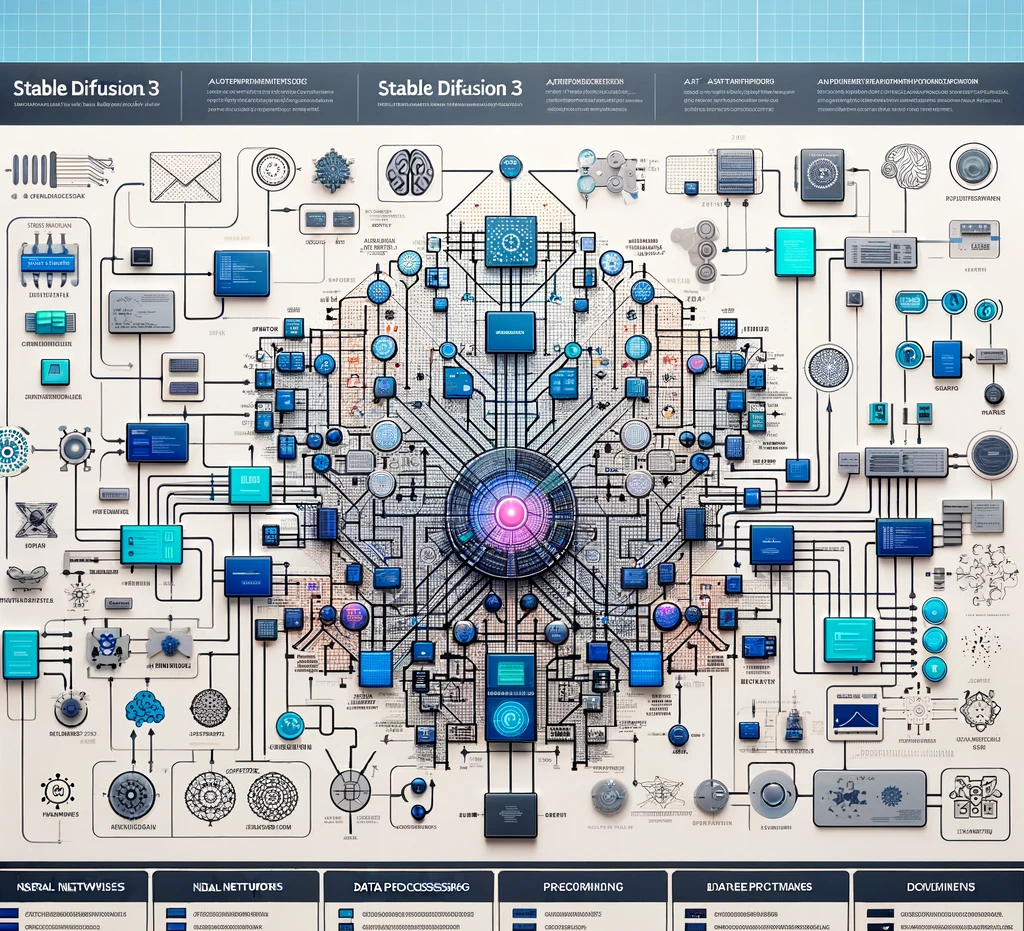Select the gray brain icon

tap(409, 172)
